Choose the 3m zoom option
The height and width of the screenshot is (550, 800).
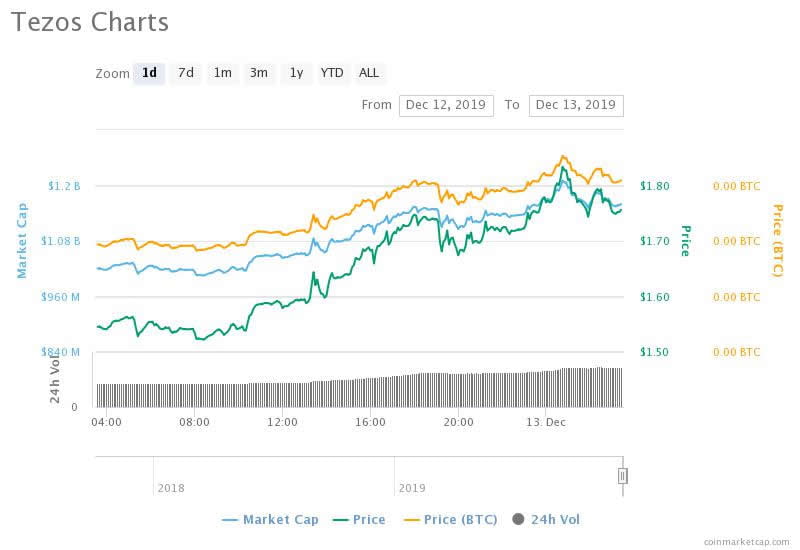[259, 73]
